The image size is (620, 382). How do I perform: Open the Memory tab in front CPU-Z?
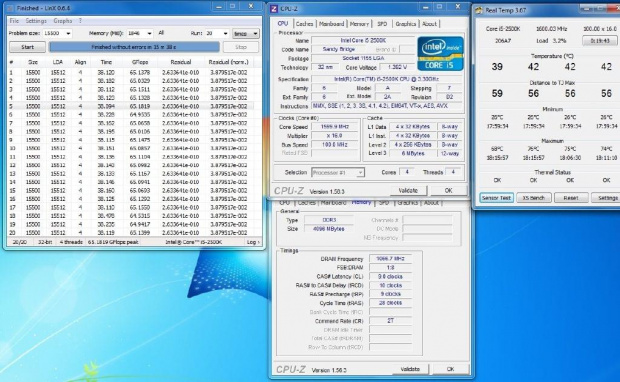[359, 24]
